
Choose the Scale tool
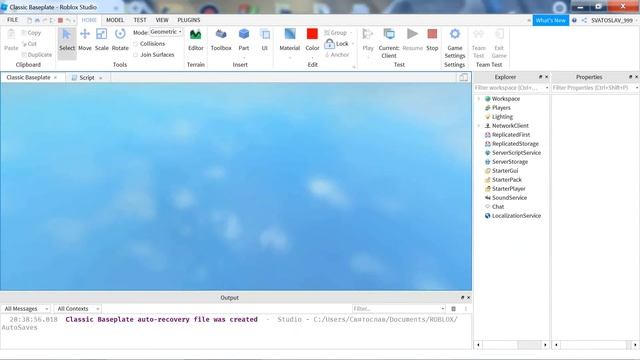coord(102,40)
